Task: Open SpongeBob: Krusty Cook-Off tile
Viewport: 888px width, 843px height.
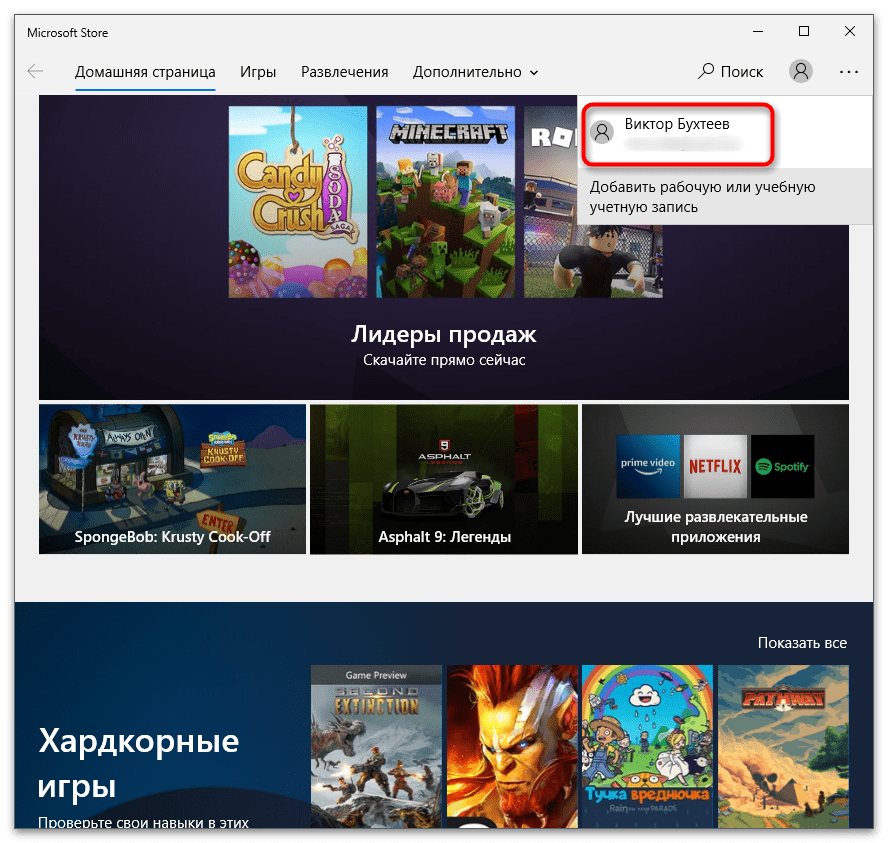Action: pos(172,479)
